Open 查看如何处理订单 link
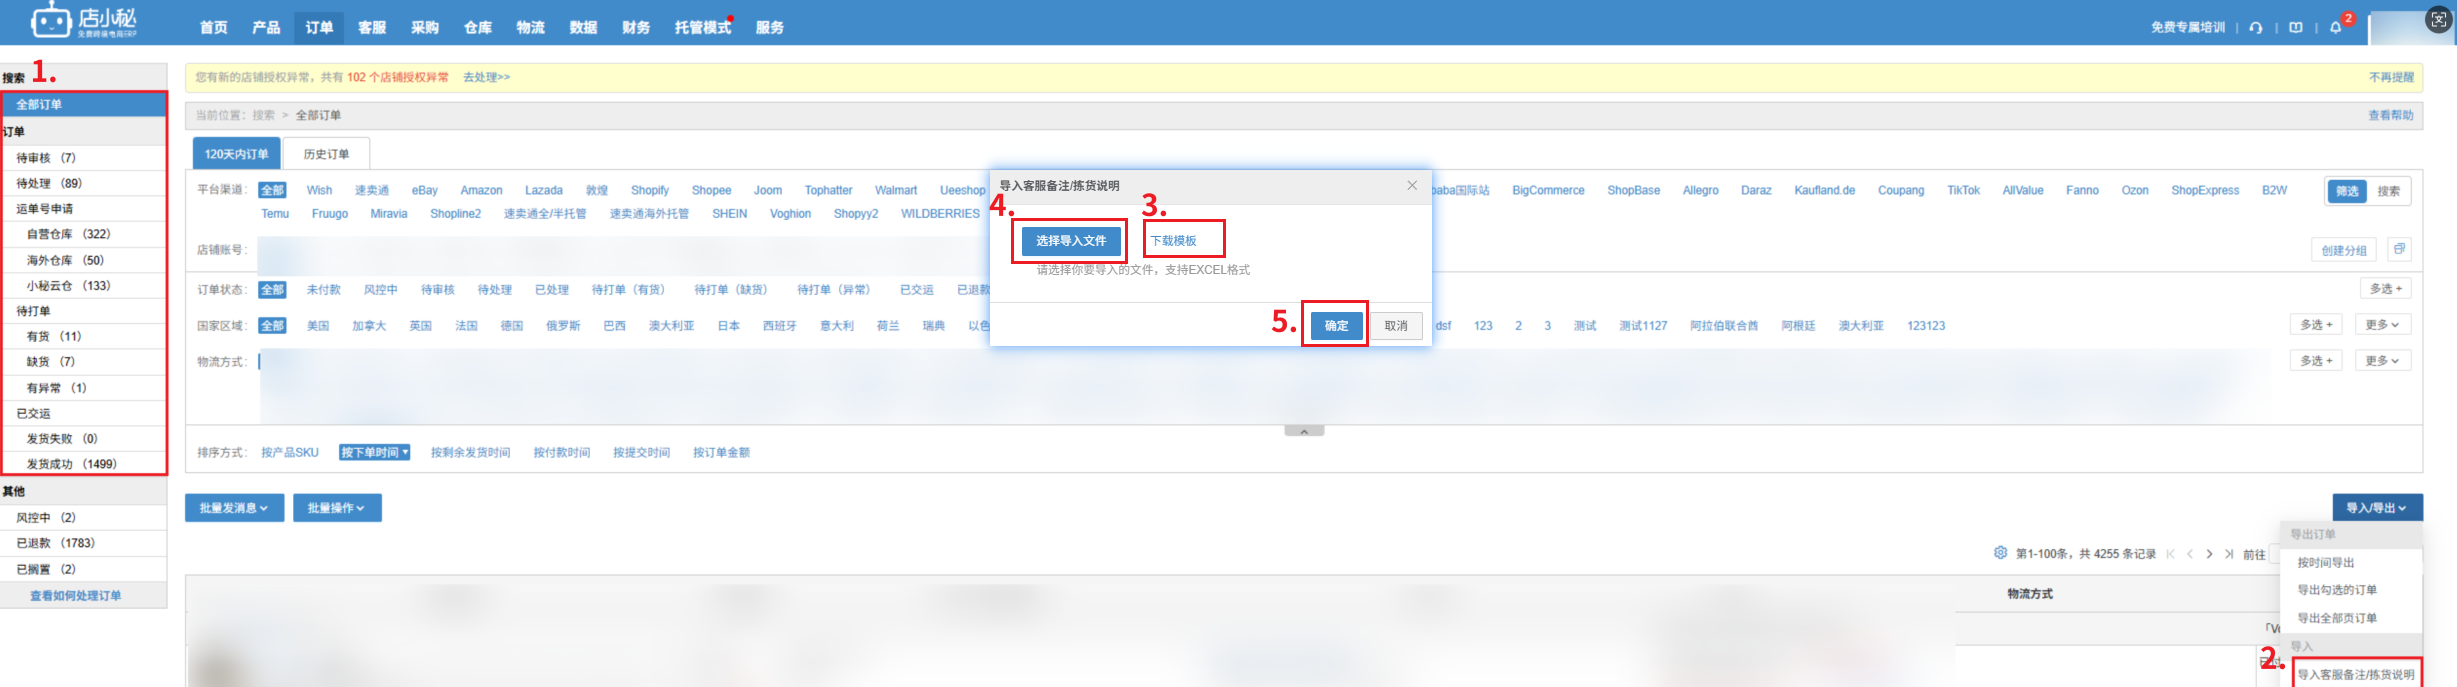Viewport: 2457px width, 687px height. click(x=76, y=596)
